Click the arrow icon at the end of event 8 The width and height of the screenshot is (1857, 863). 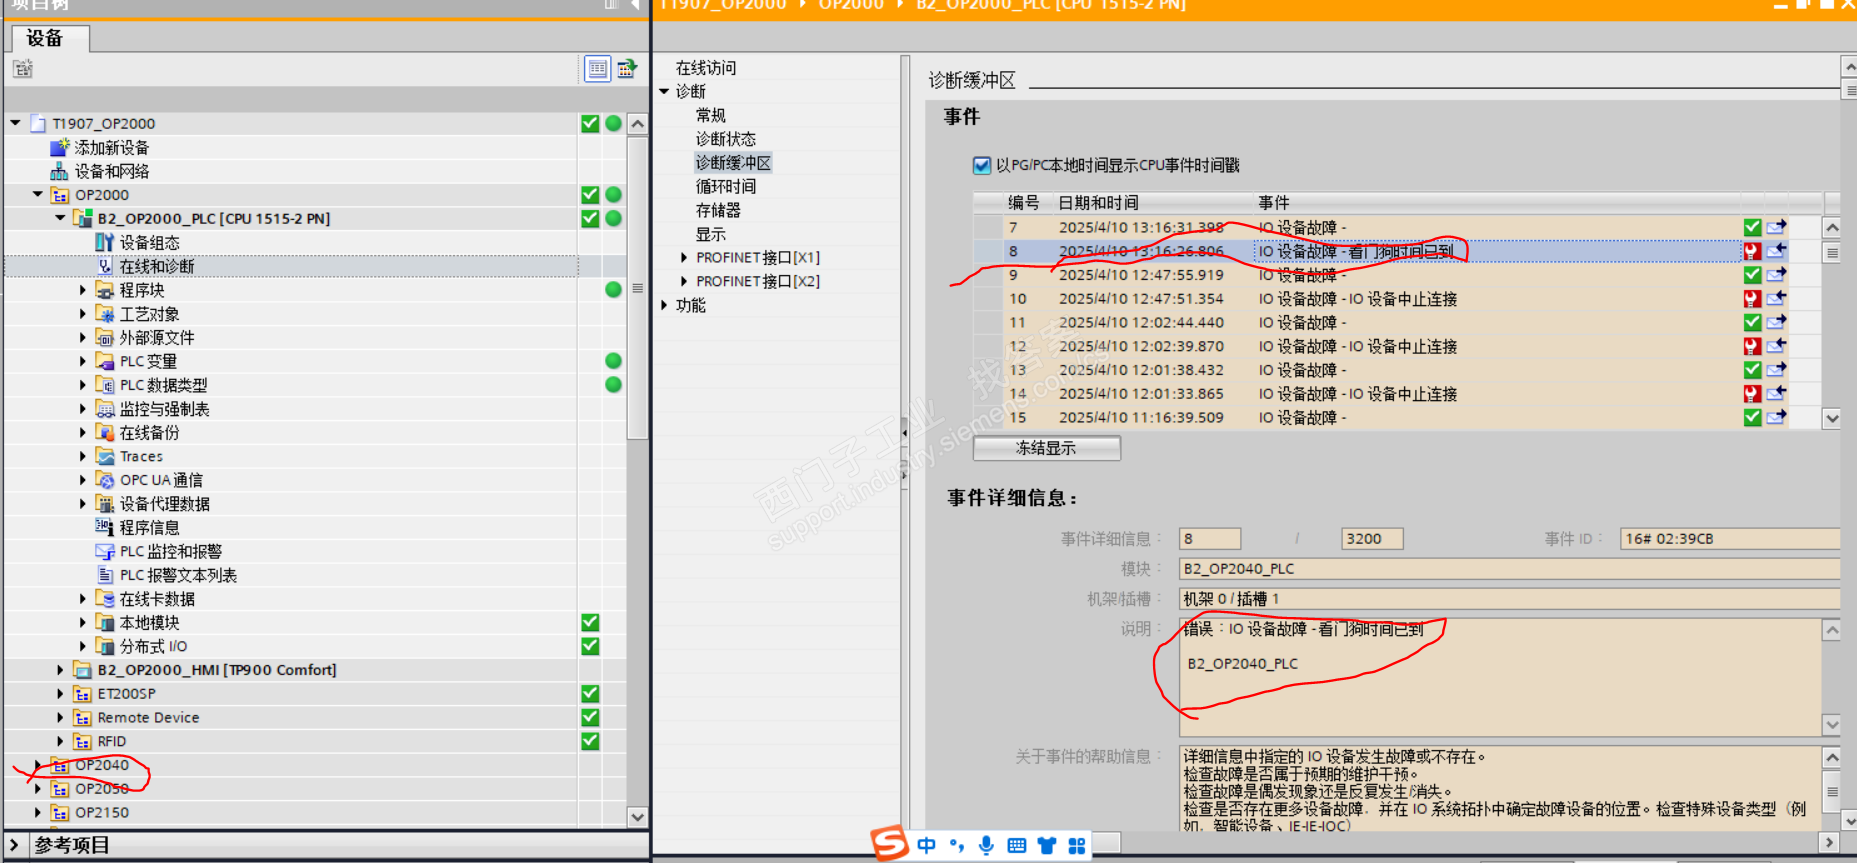(x=1776, y=251)
